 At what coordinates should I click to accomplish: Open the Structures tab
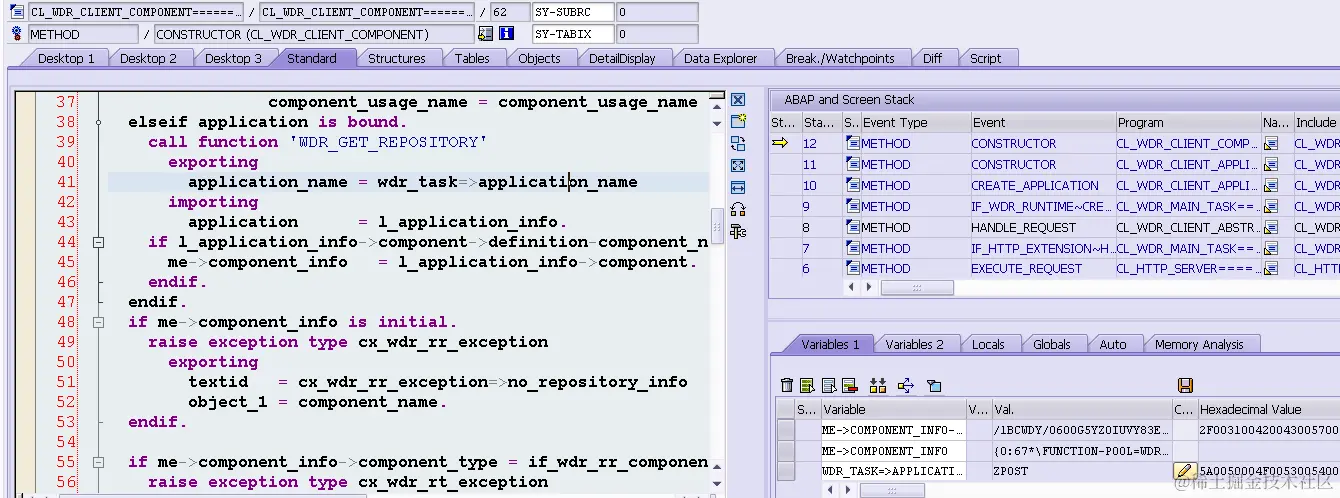point(397,58)
